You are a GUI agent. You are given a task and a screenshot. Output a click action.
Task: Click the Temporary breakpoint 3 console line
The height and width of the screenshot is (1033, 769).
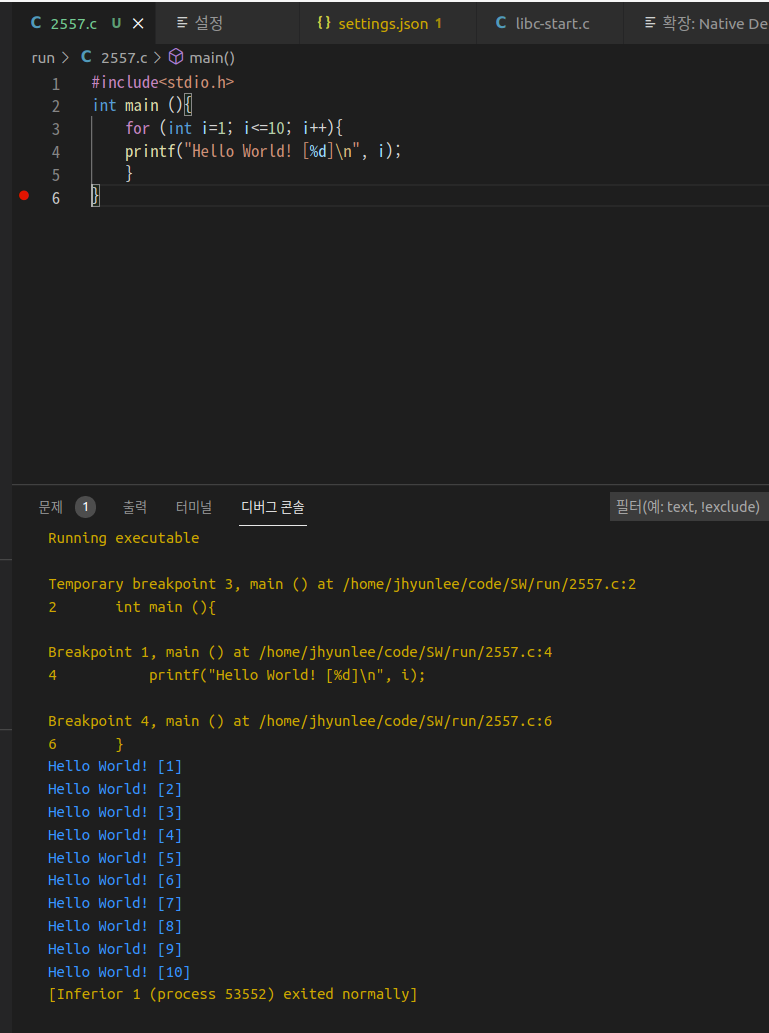point(342,584)
